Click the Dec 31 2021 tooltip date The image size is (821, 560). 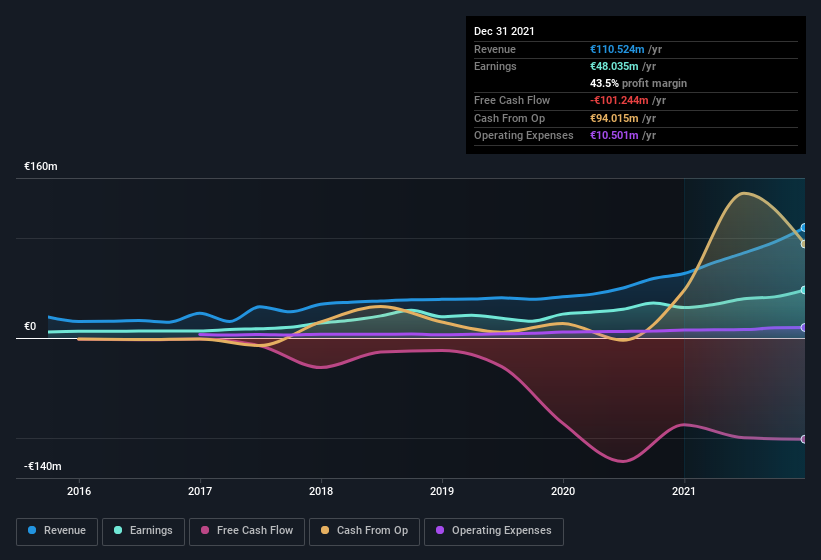coord(504,31)
